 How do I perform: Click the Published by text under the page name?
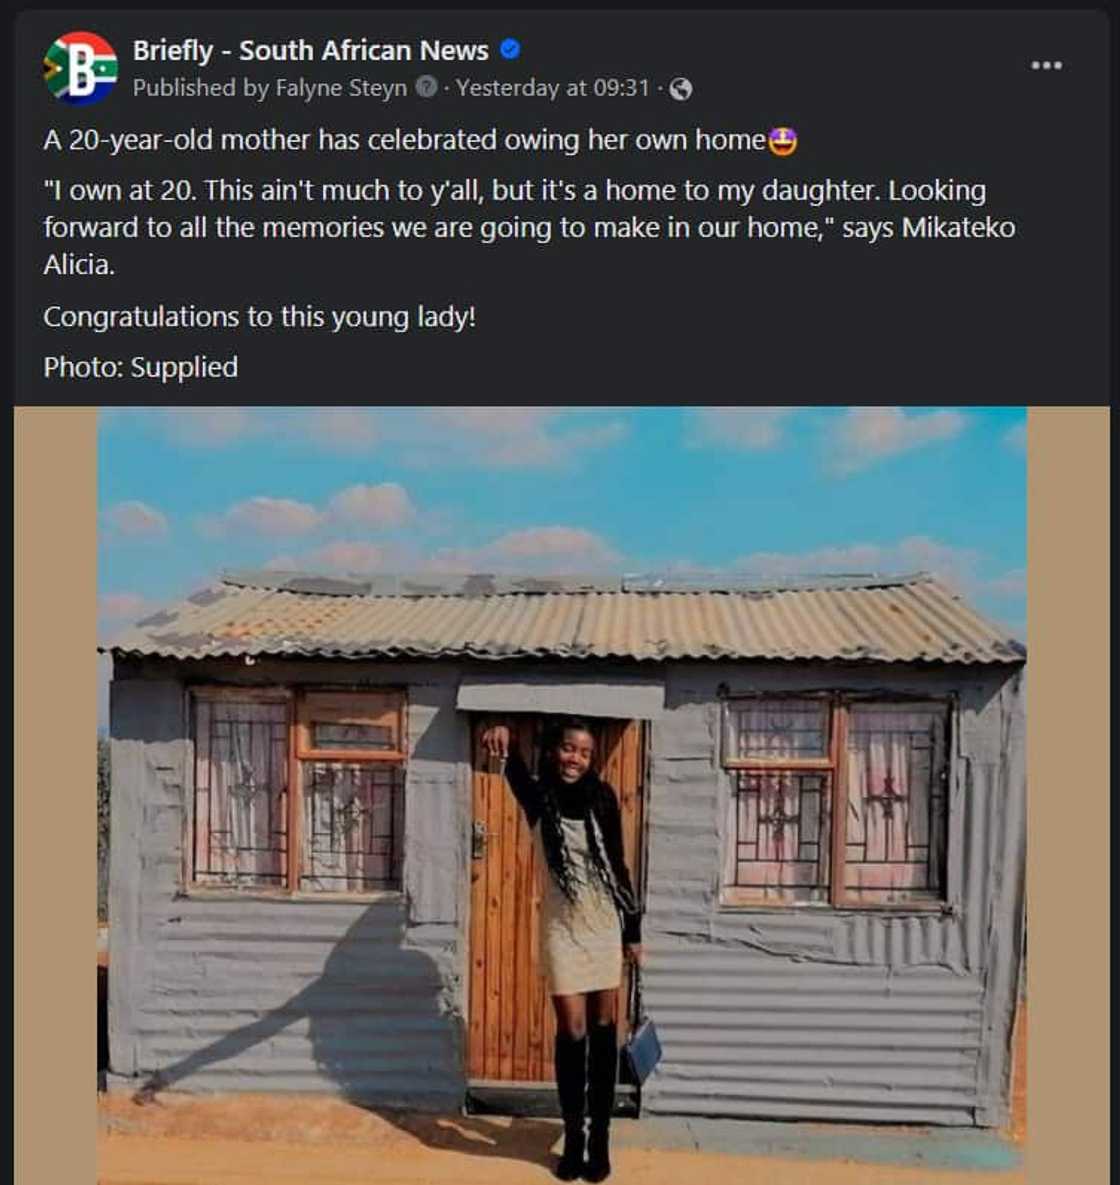[x=201, y=88]
